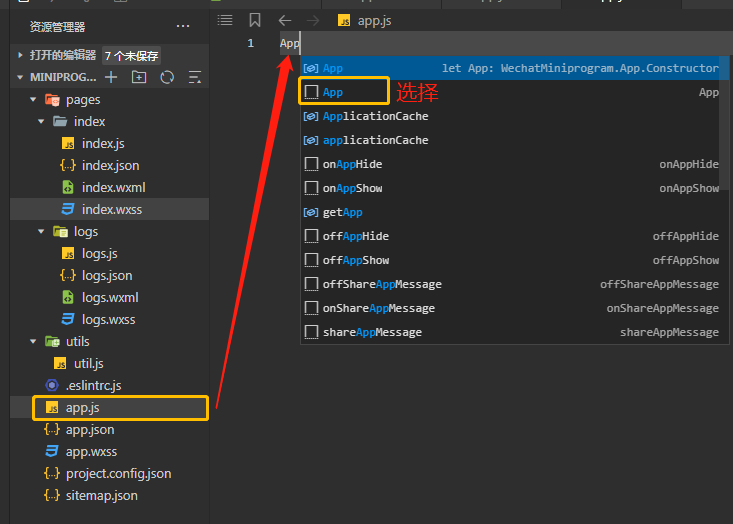This screenshot has width=733, height=524.
Task: Click the 资源管理器 panel title
Action: pyautogui.click(x=57, y=27)
